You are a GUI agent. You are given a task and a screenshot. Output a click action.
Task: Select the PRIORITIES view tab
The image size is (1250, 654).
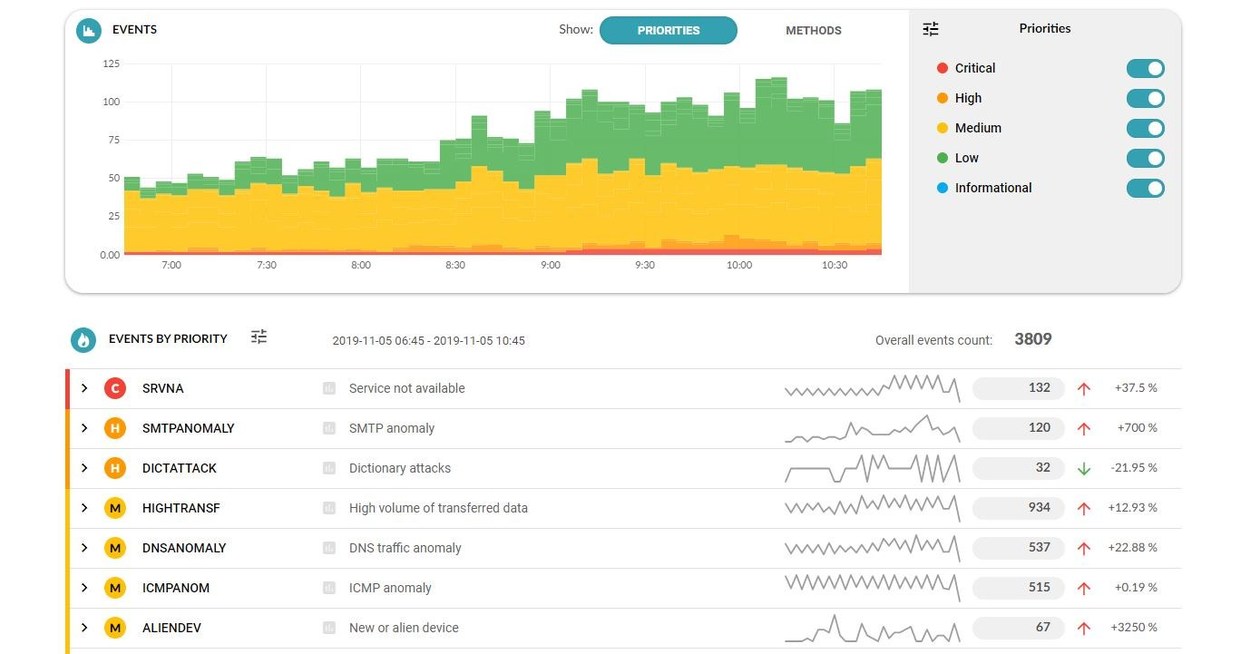click(668, 30)
